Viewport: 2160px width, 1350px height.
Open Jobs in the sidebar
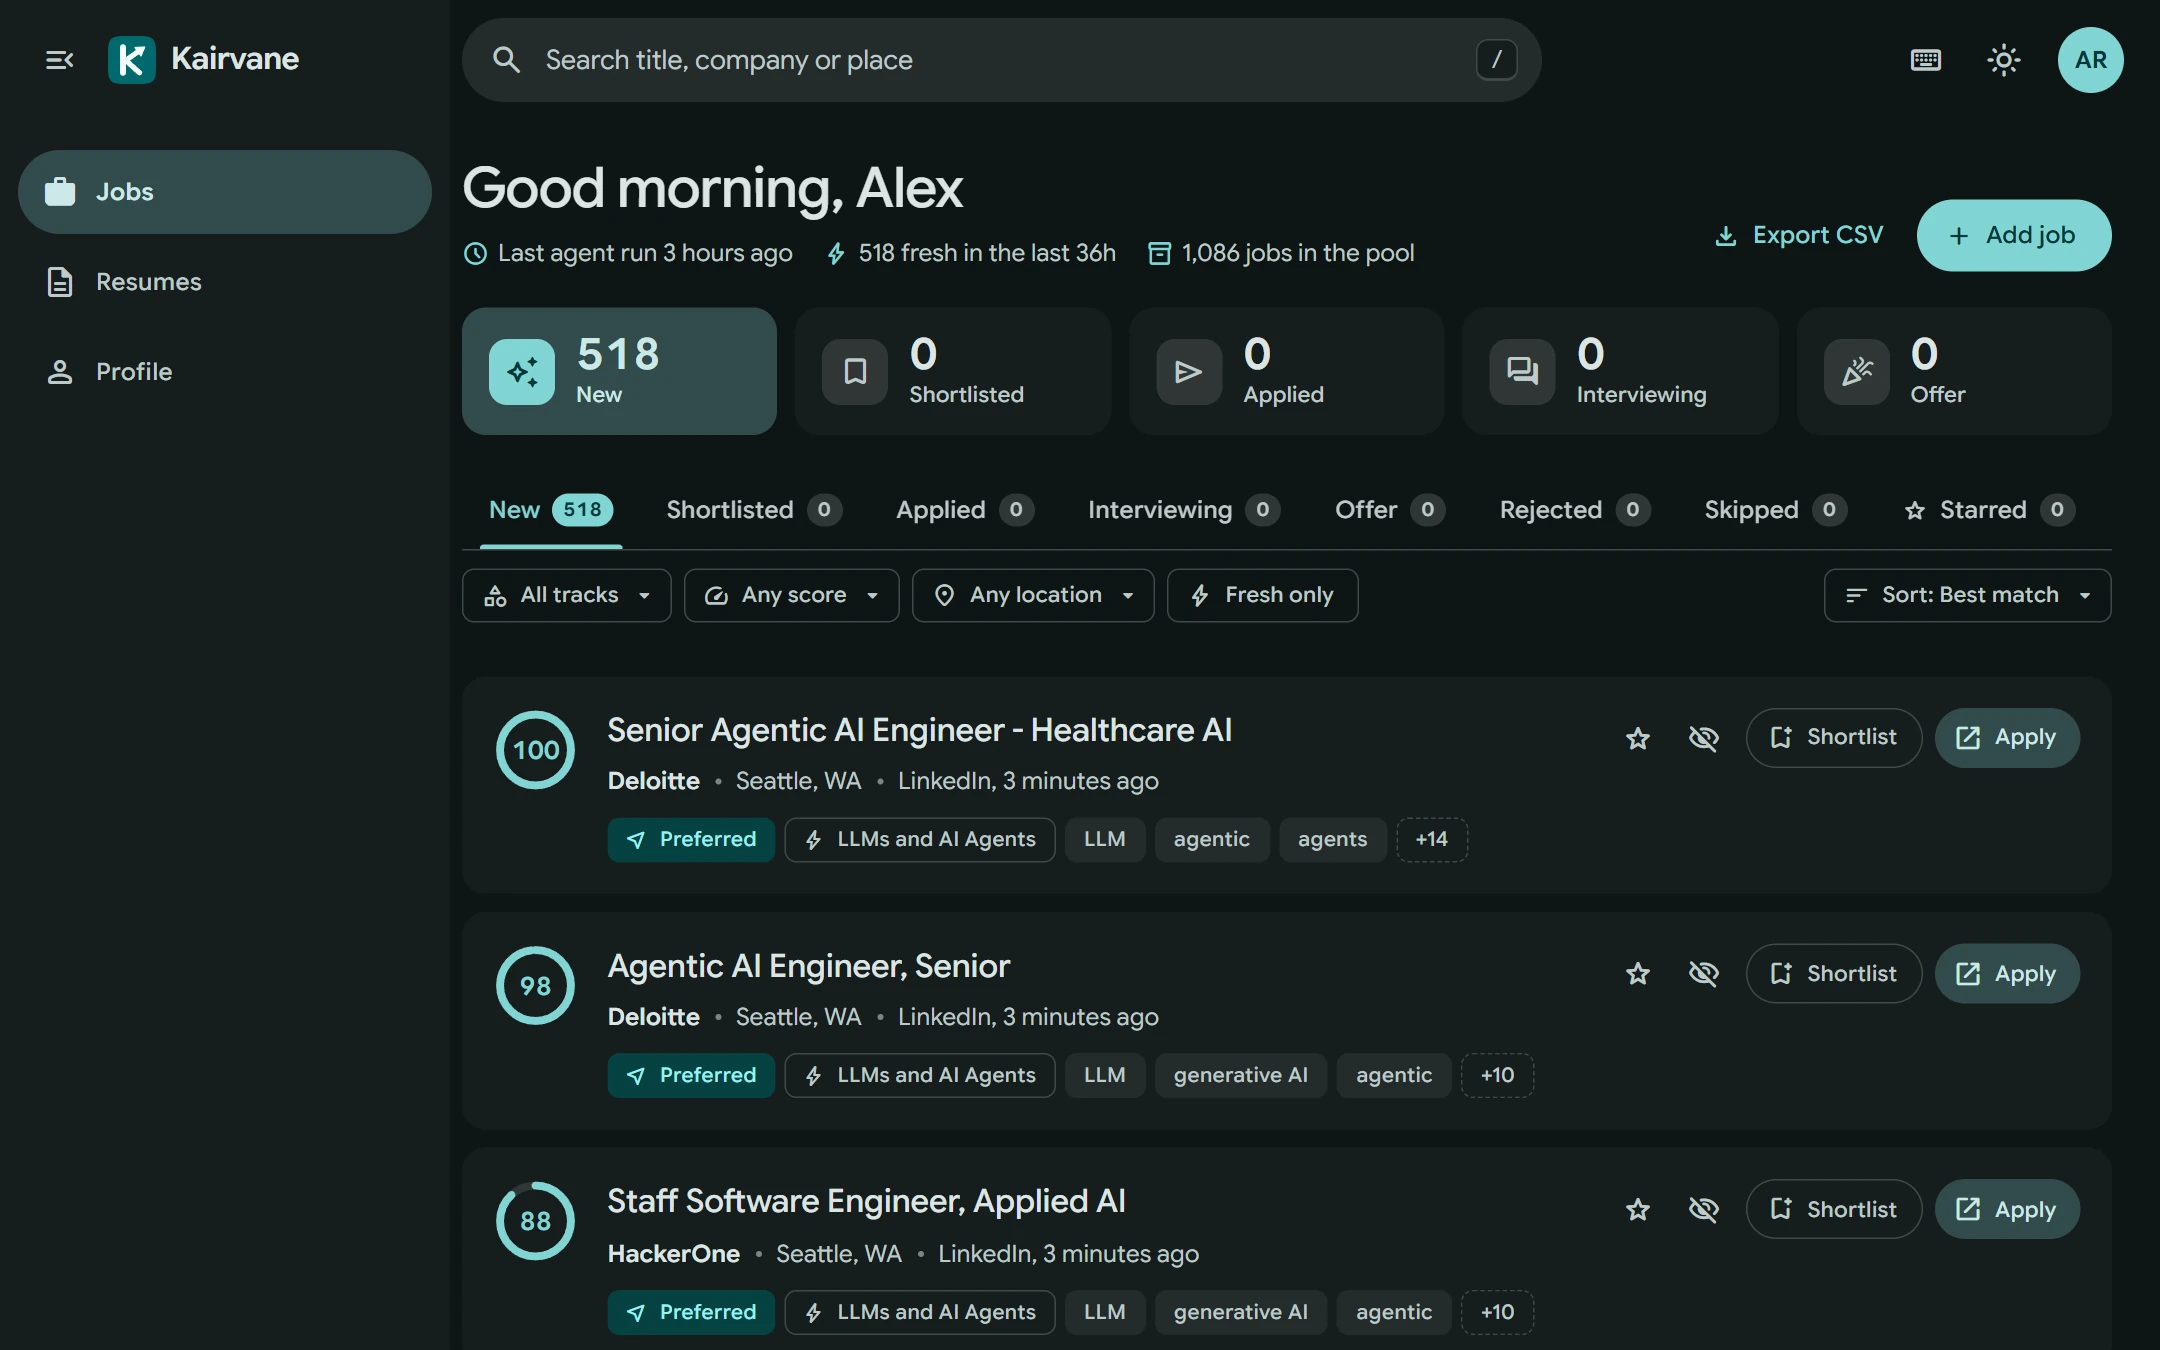225,192
